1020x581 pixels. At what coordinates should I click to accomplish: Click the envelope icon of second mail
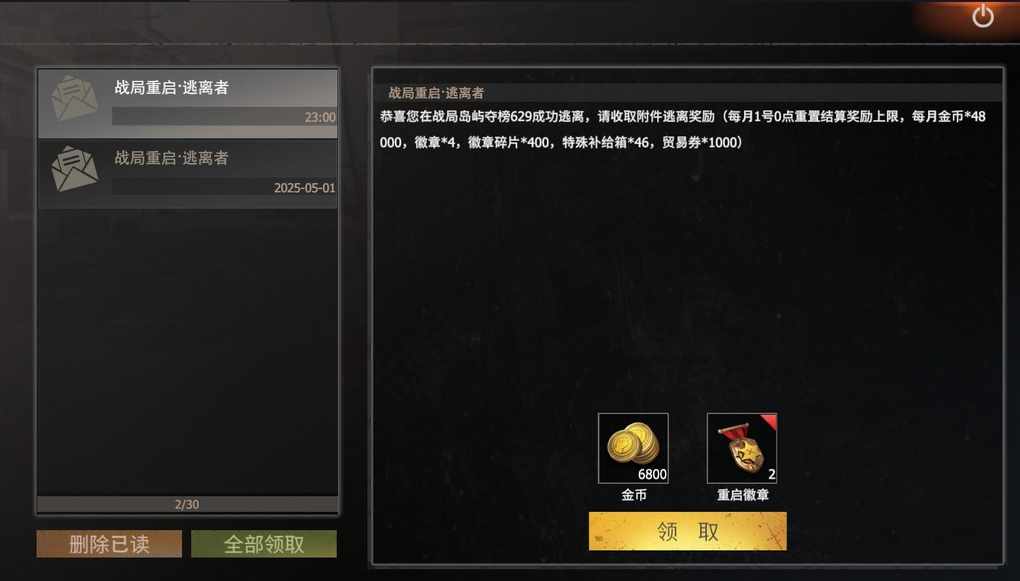pyautogui.click(x=74, y=169)
